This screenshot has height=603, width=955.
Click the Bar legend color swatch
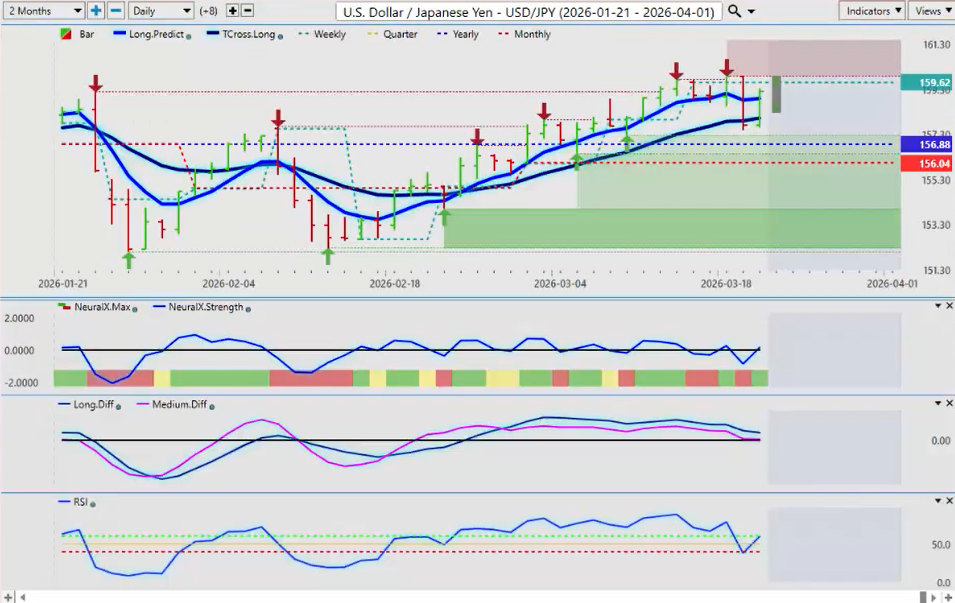pyautogui.click(x=66, y=34)
